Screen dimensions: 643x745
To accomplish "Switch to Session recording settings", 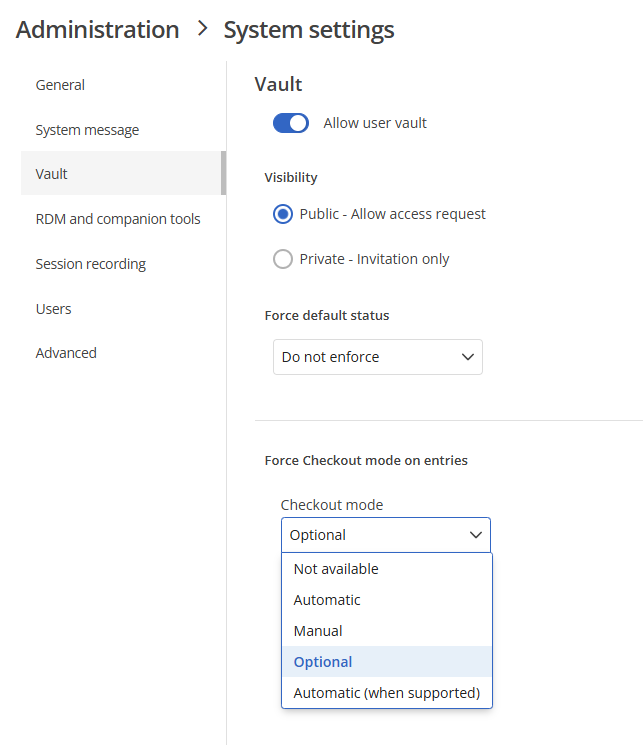I will point(90,264).
